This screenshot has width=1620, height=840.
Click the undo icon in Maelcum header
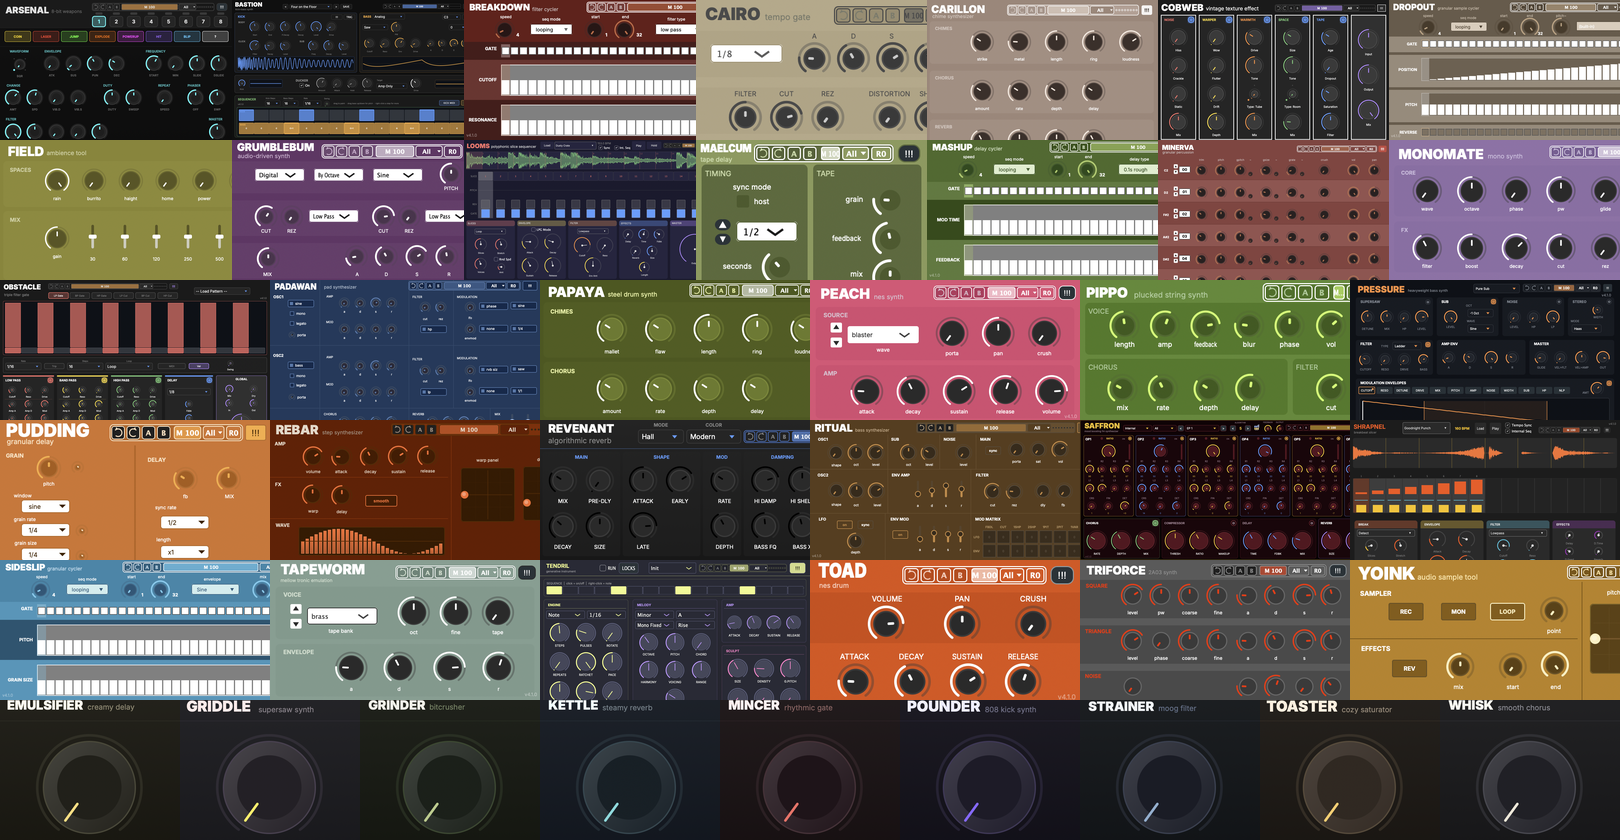[x=763, y=153]
